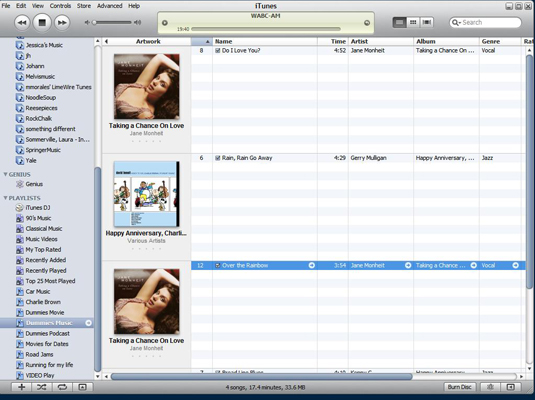
Task: Click the arrow beside Dummies Music playlist
Action: tap(88, 323)
